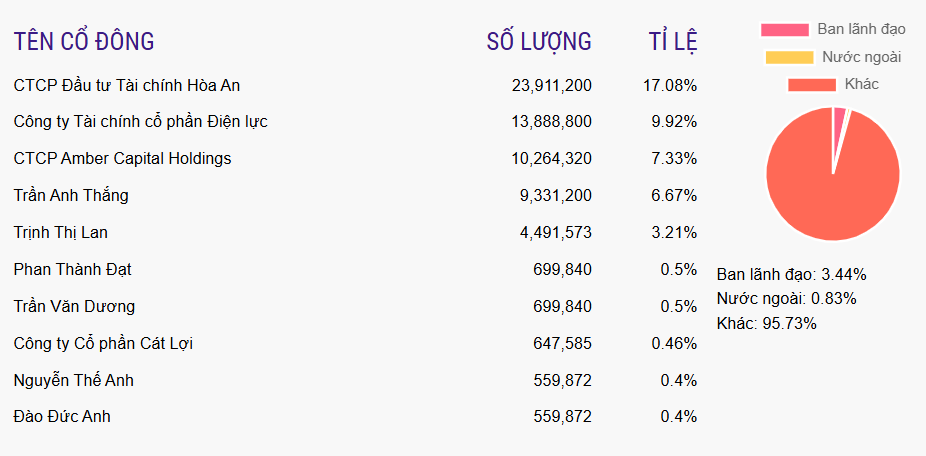Viewport: 926px width, 456px height.
Task: Click the small pink Ban lãnh đạo pie slice
Action: [x=838, y=120]
